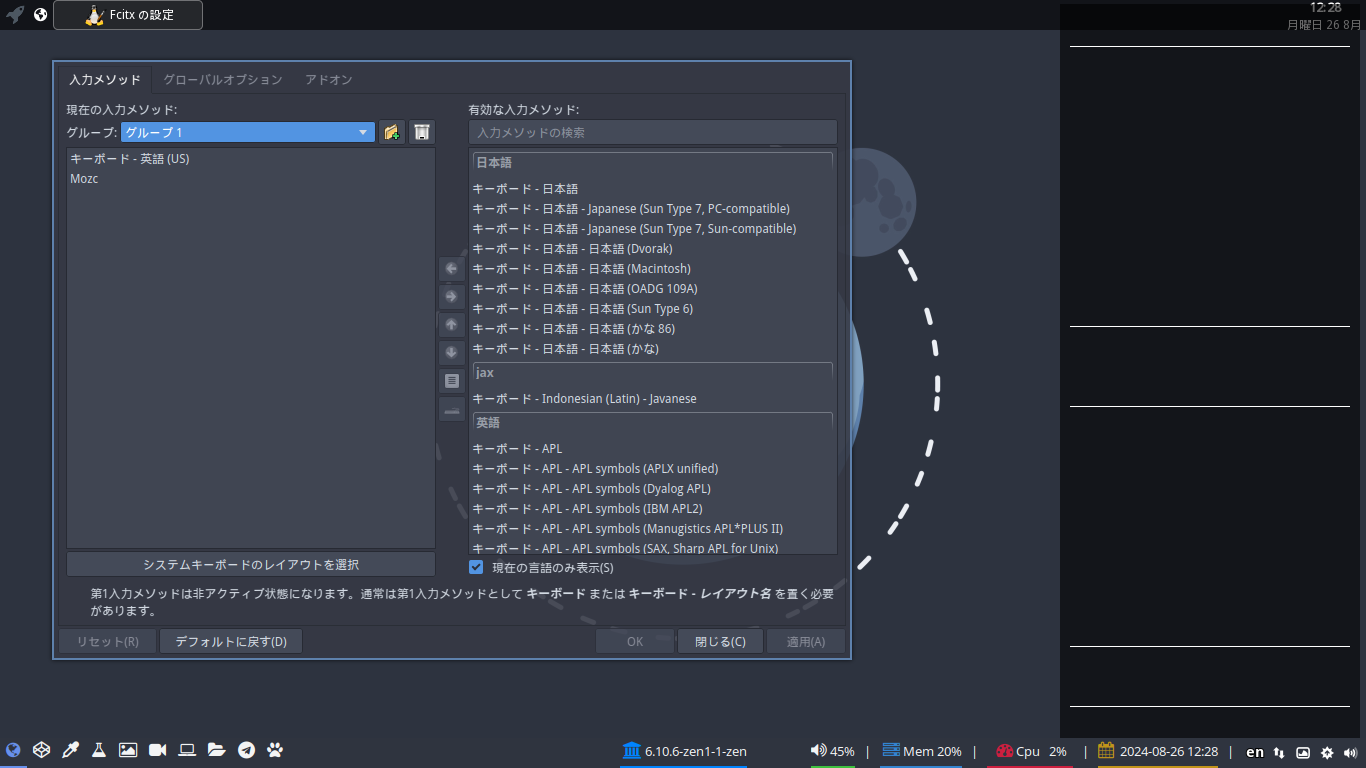Select Japanese (Sun Type 7, PC-compatible) entry
1366x768 pixels.
pos(652,208)
